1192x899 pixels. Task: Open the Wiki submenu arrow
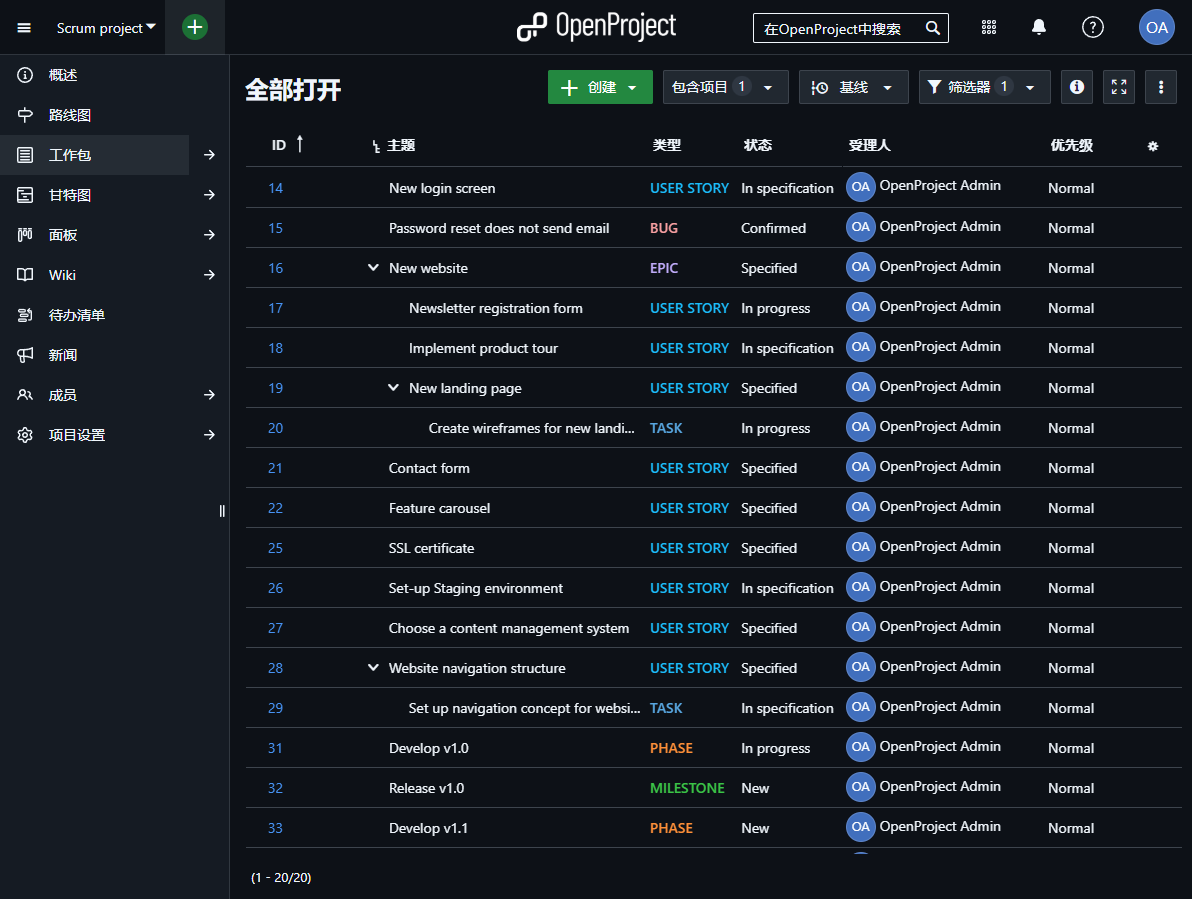click(x=209, y=275)
